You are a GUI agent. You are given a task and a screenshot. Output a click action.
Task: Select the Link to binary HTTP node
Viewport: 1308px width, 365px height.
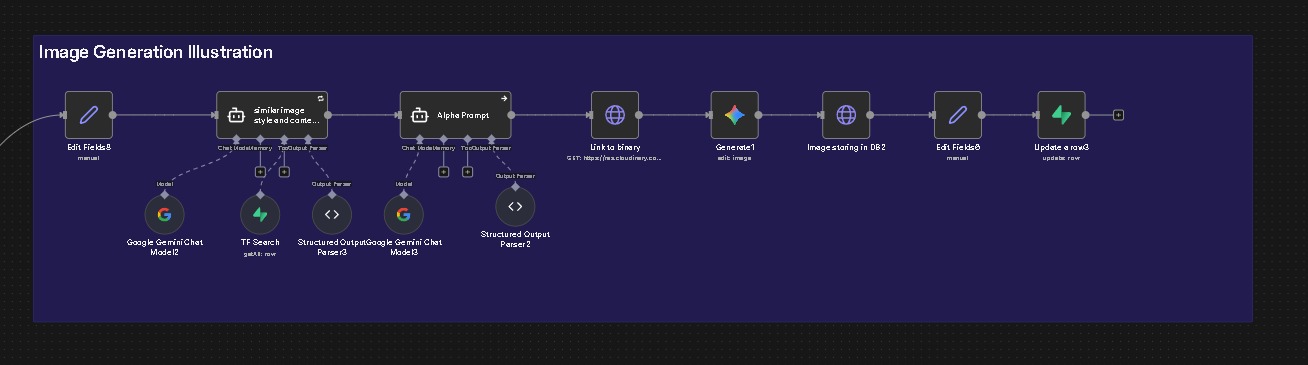pos(615,115)
